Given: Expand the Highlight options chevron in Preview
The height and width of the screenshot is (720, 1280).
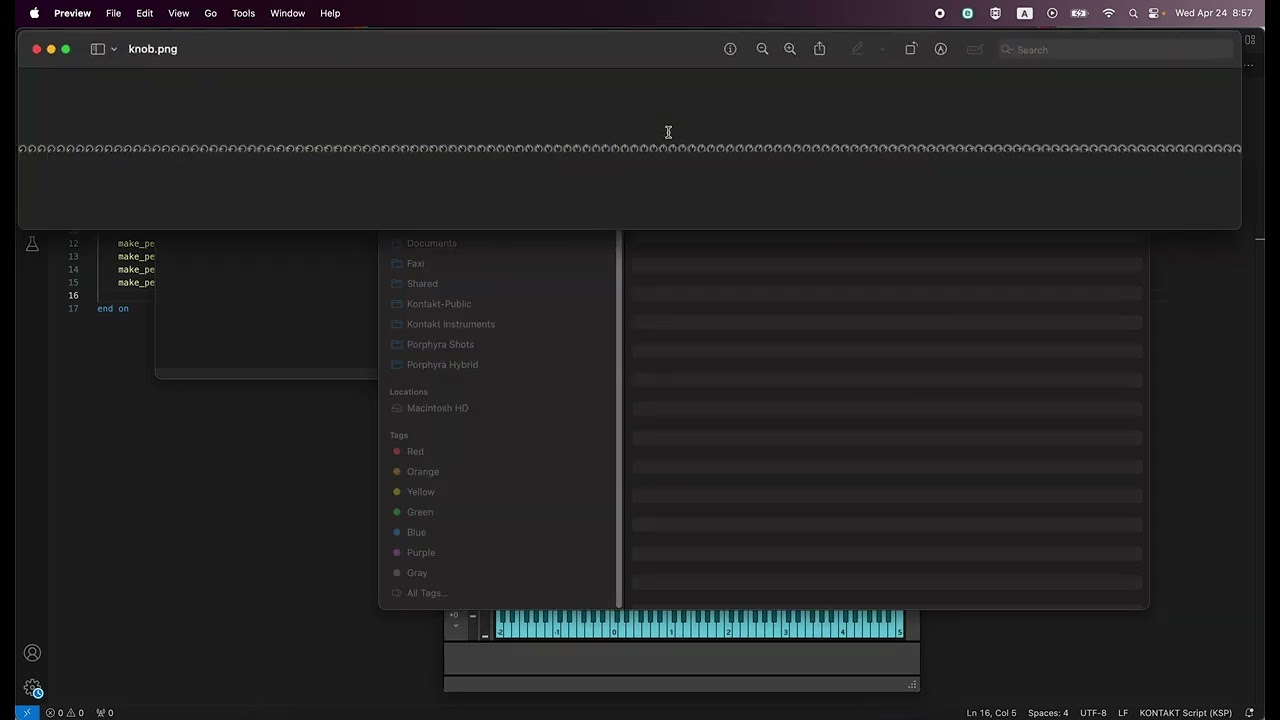Looking at the screenshot, I should point(882,49).
